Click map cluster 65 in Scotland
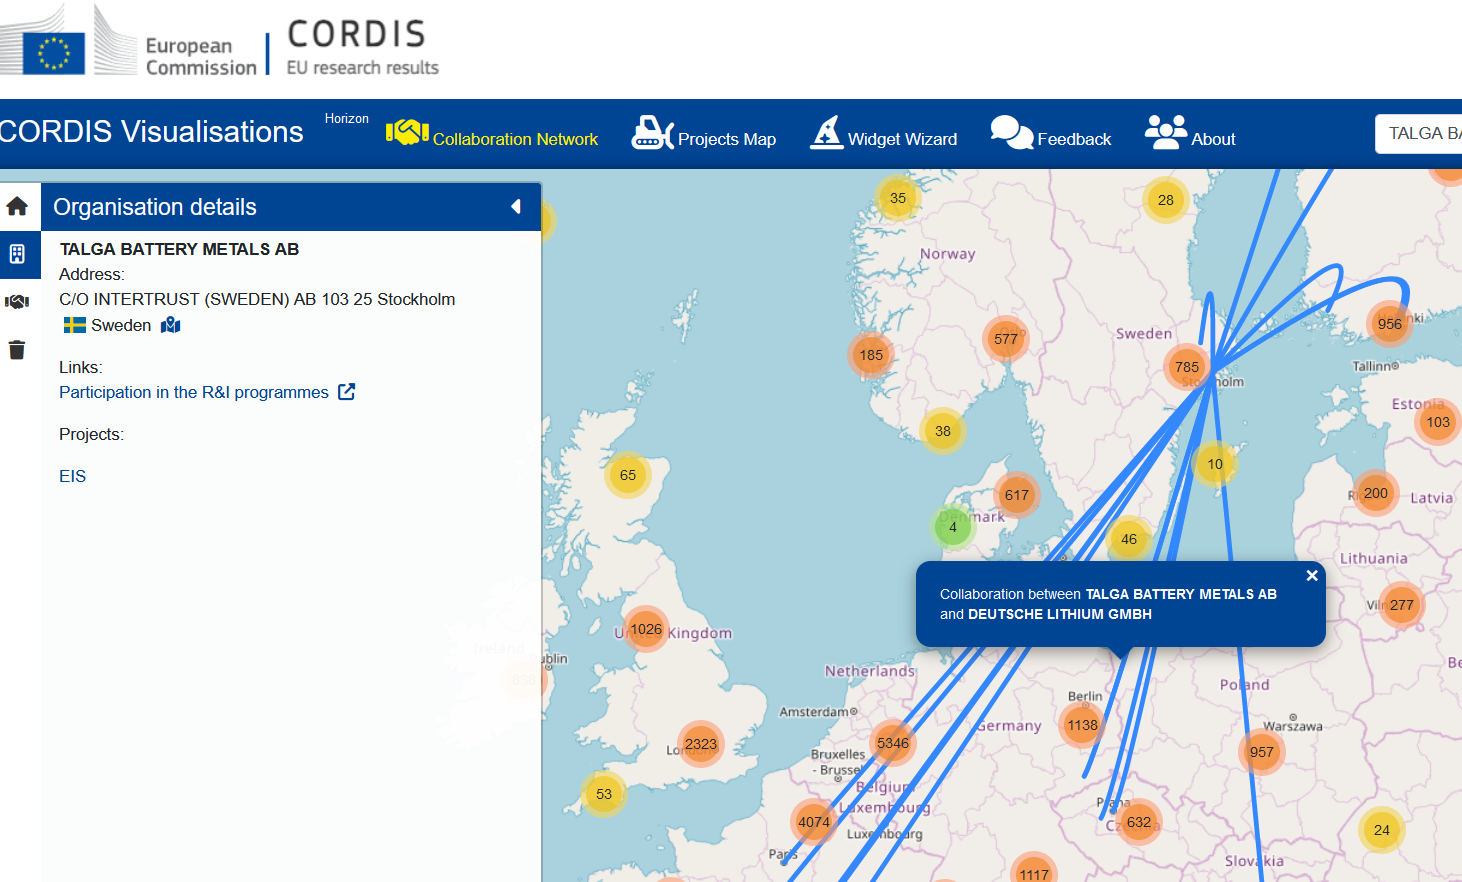Screen dimensions: 1462x882 coord(628,475)
